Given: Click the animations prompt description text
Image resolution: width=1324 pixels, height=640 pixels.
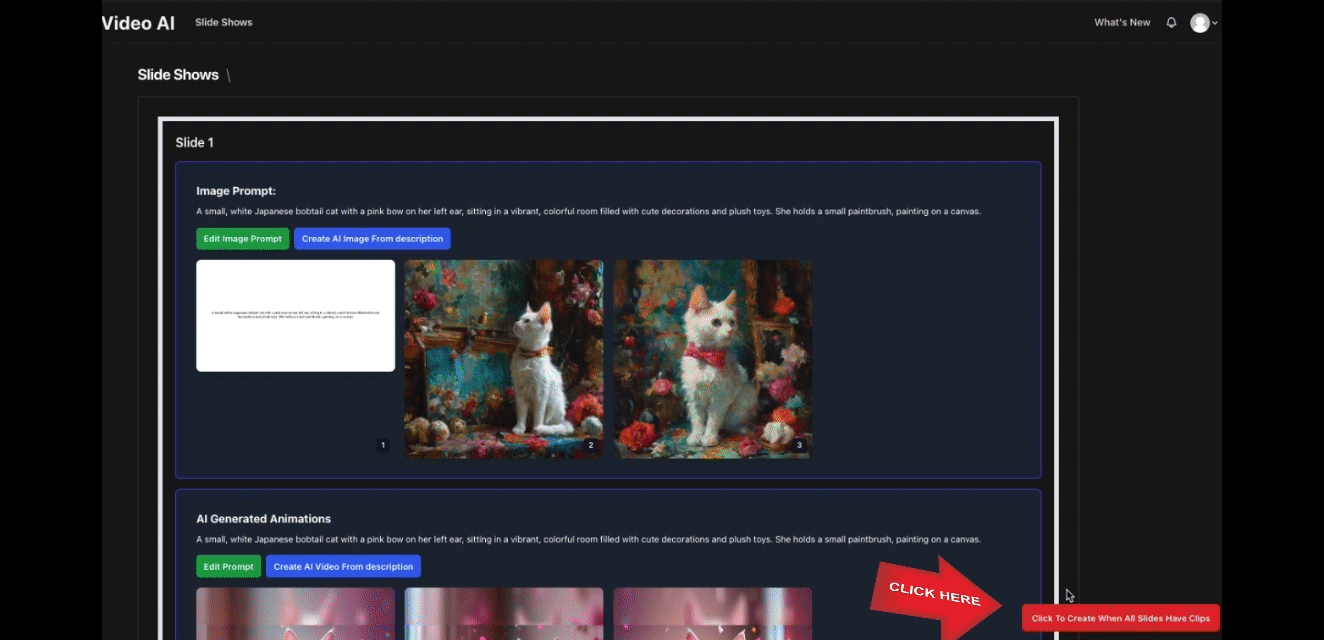Looking at the screenshot, I should click(589, 539).
